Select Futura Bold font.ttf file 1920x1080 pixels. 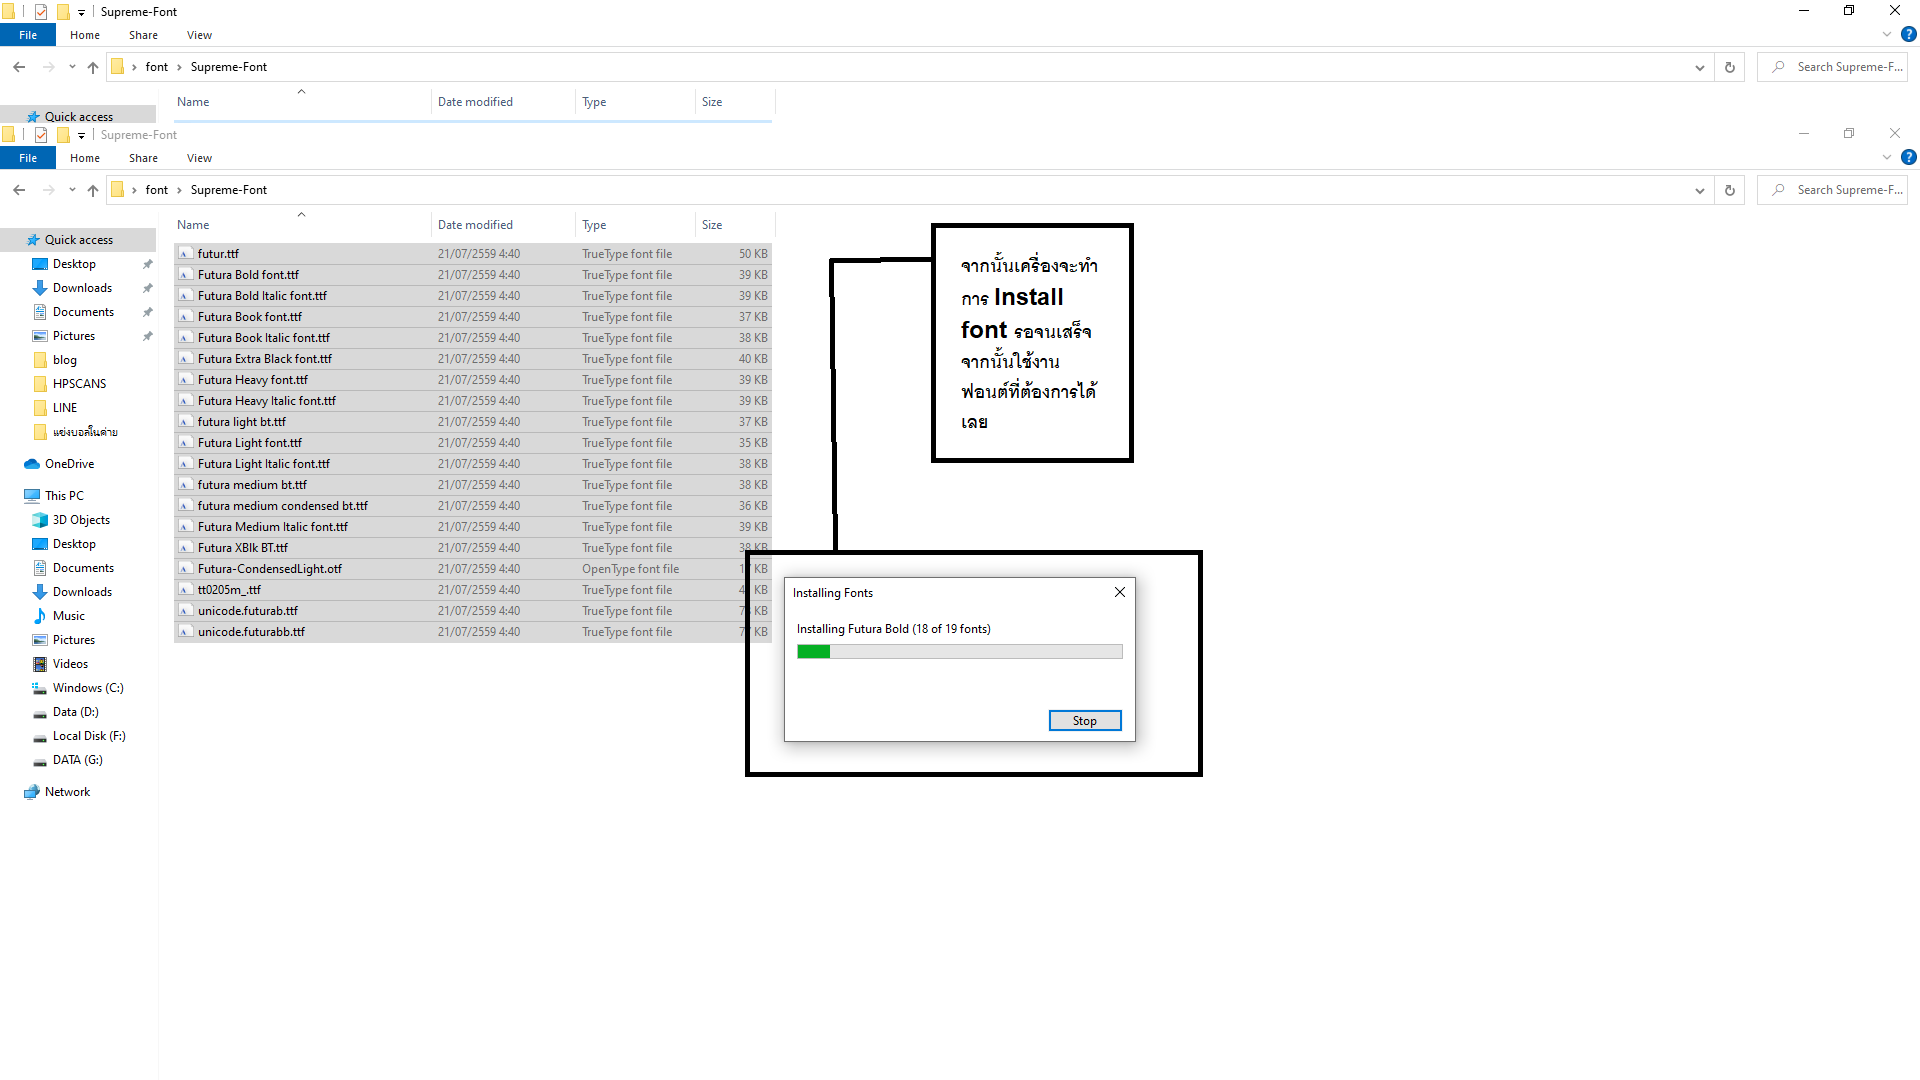(x=472, y=275)
